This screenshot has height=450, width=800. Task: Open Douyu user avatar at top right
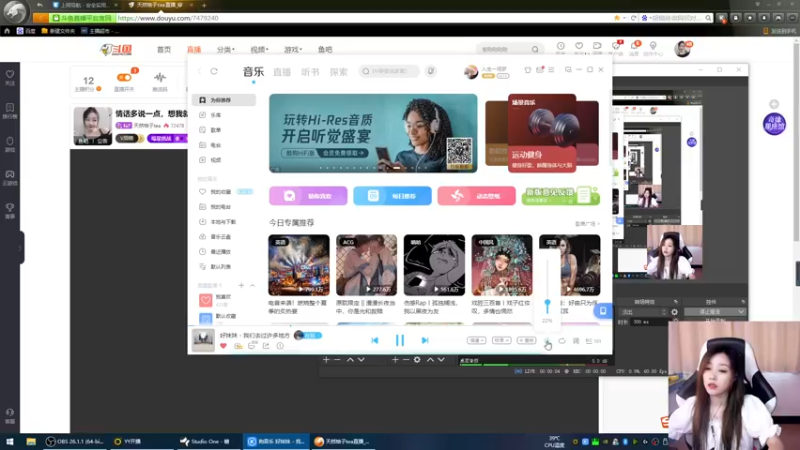click(x=682, y=49)
